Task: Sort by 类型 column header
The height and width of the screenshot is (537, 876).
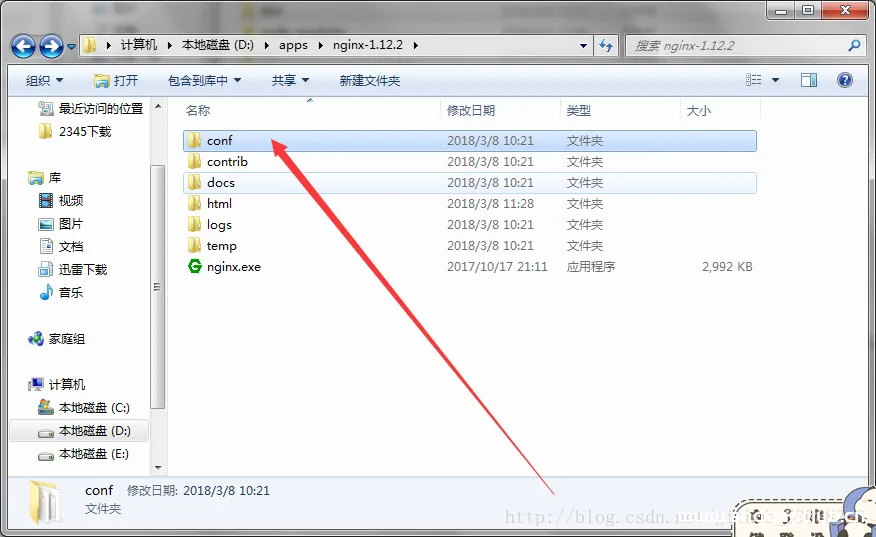Action: (579, 111)
